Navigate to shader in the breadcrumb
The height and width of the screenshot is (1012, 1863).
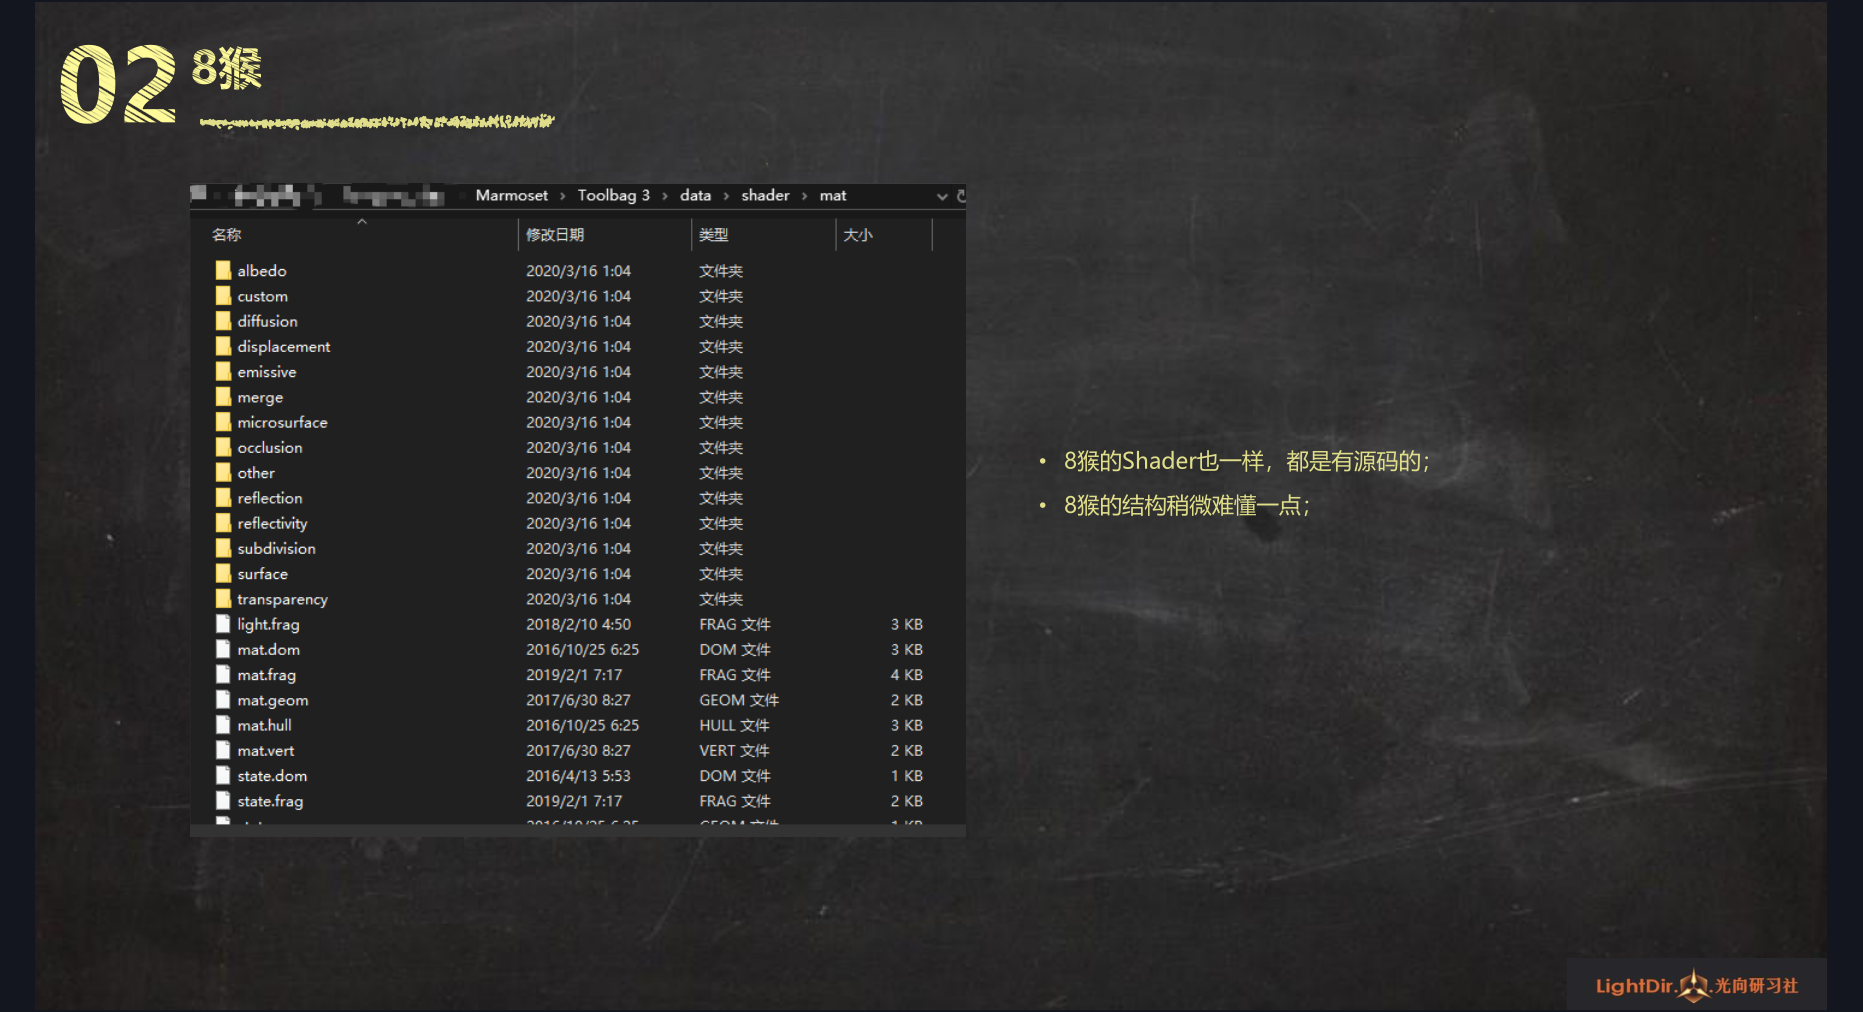click(765, 195)
